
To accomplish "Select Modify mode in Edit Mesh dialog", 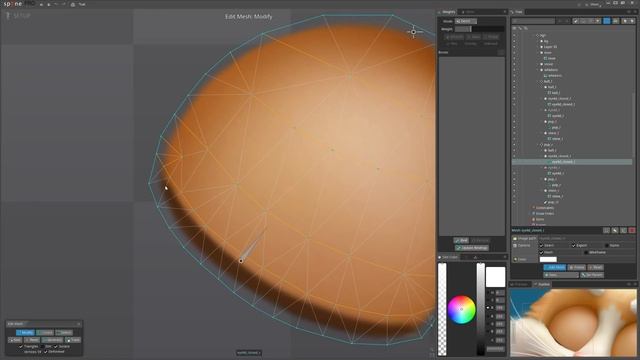I will click(25, 333).
